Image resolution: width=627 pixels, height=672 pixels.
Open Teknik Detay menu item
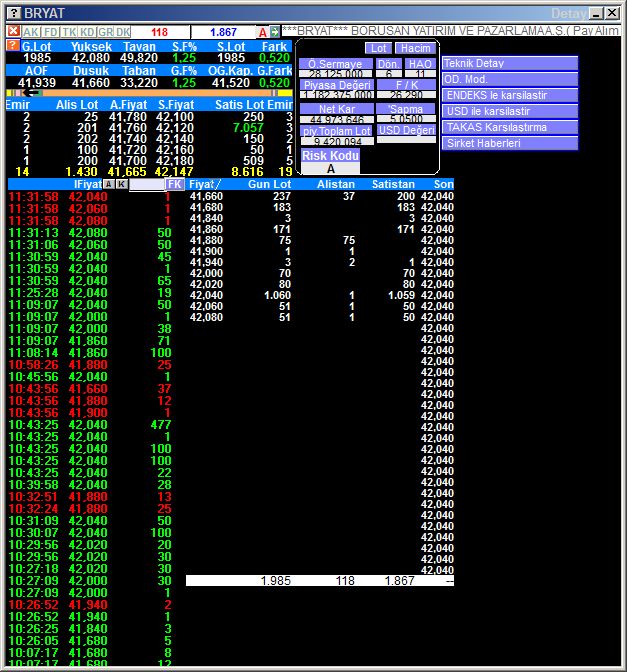510,63
